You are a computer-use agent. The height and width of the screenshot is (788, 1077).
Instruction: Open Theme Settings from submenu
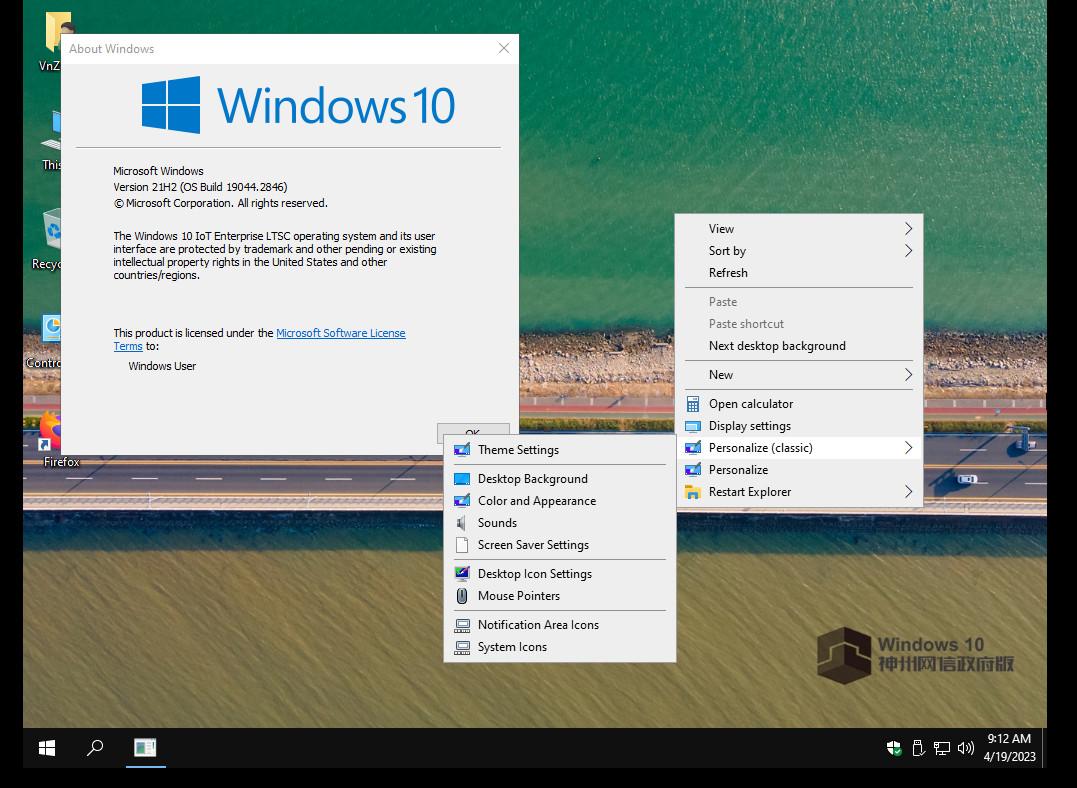560,450
